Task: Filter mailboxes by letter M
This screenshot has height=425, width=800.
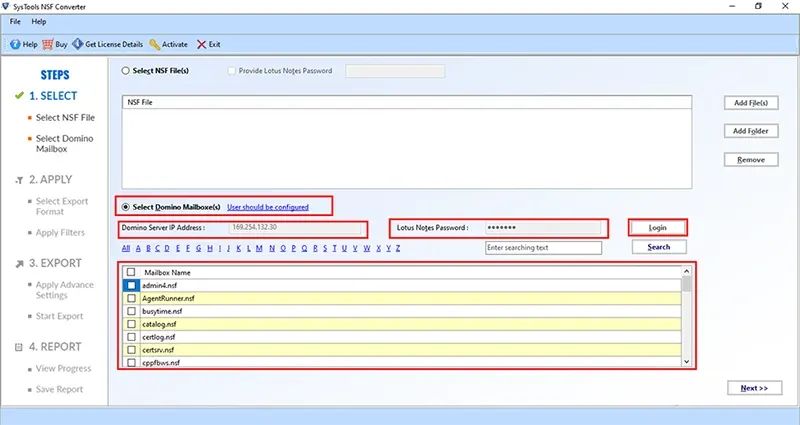Action: 258,247
